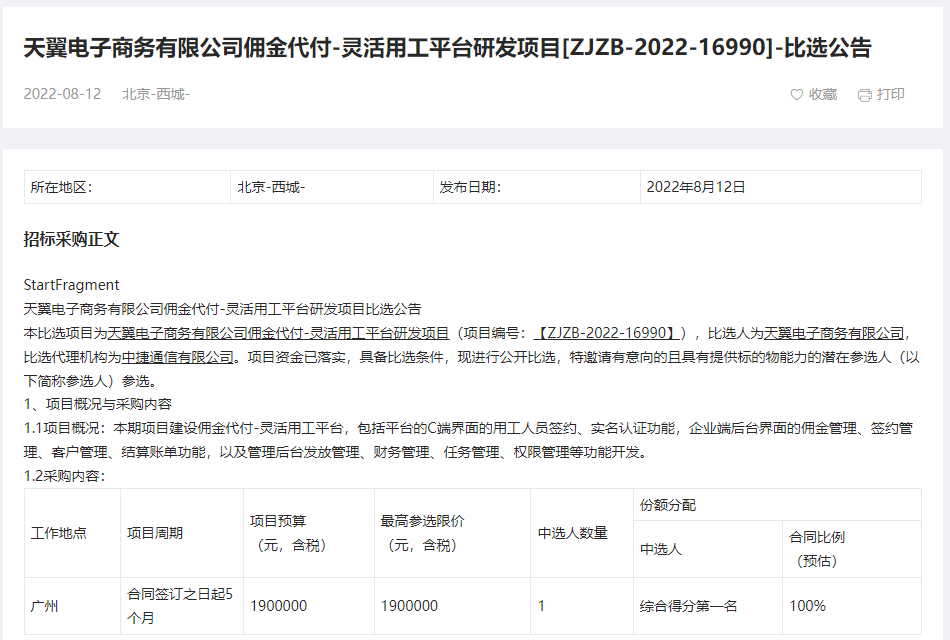Click the 综合得分第一名 winner cell
950x640 pixels.
(689, 605)
